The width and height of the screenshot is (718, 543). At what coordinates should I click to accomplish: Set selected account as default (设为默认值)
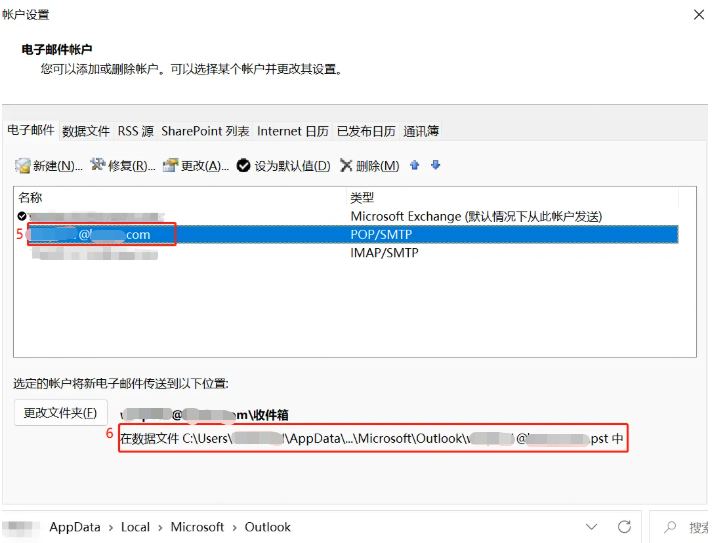[283, 166]
